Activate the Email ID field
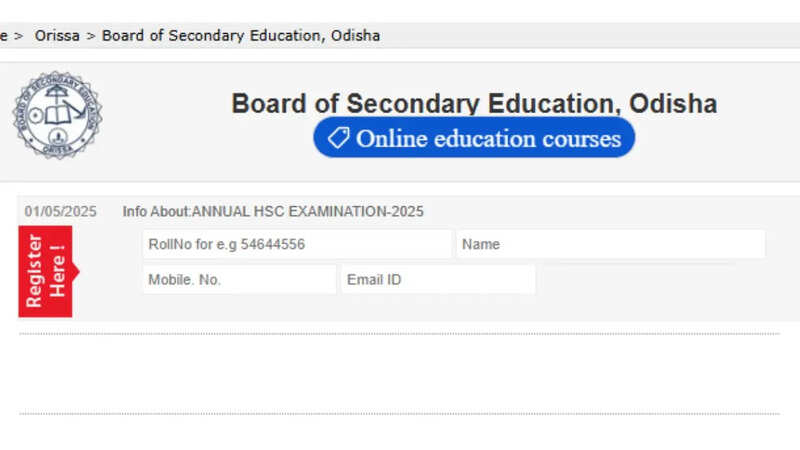 (438, 280)
